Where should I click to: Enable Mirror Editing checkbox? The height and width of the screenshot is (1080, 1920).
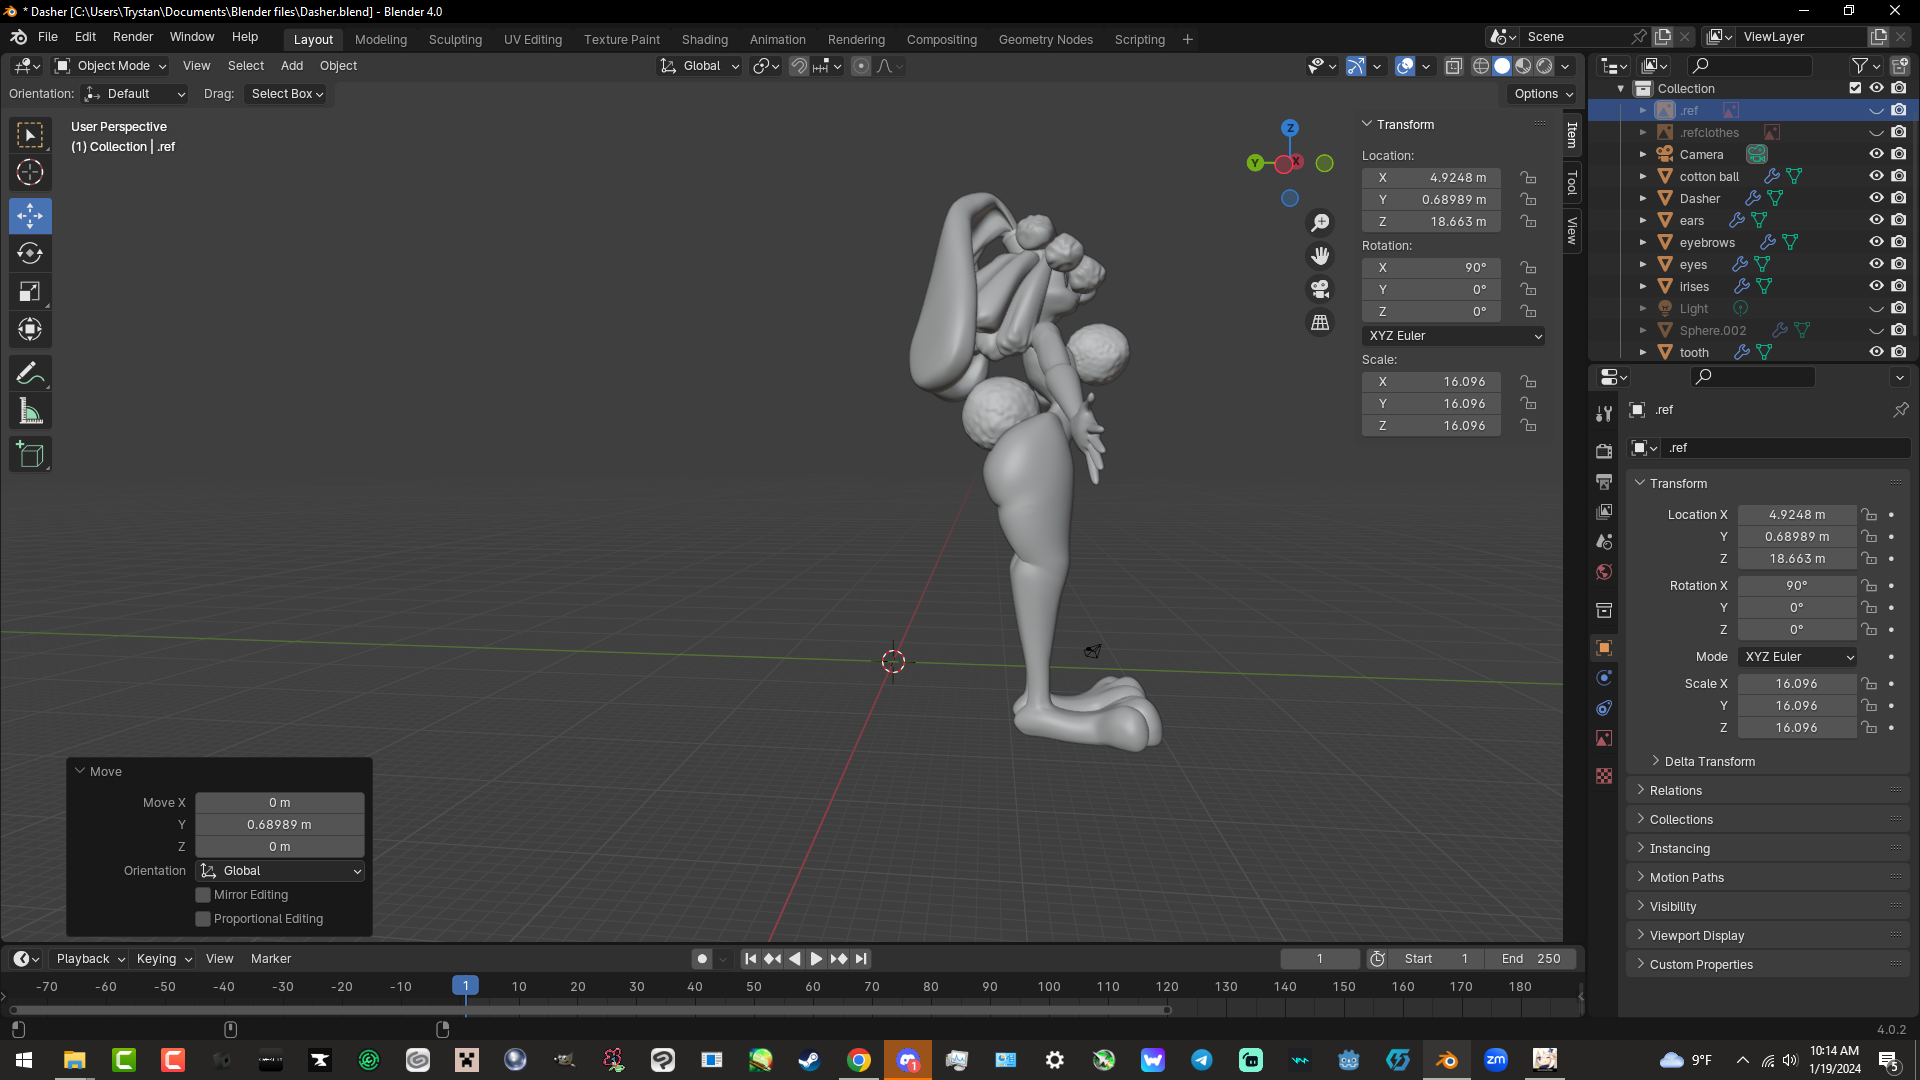[203, 895]
